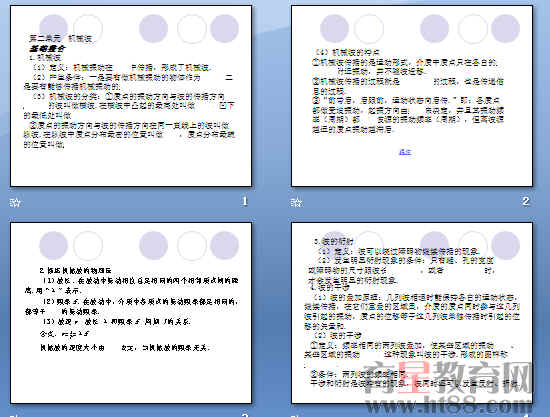Click the 第二单元 机械波 title text
Viewport: 550px width, 417px height.
[60, 39]
